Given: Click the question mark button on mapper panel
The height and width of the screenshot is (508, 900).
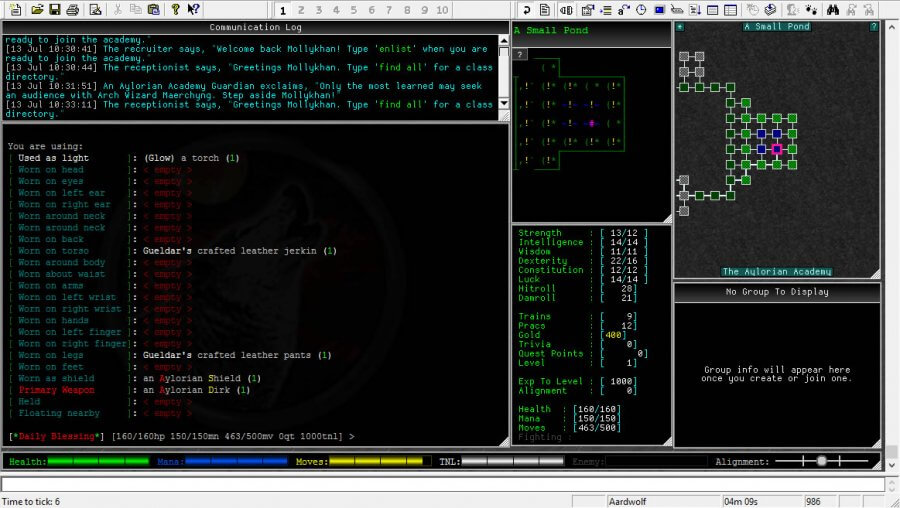Looking at the screenshot, I should click(874, 27).
